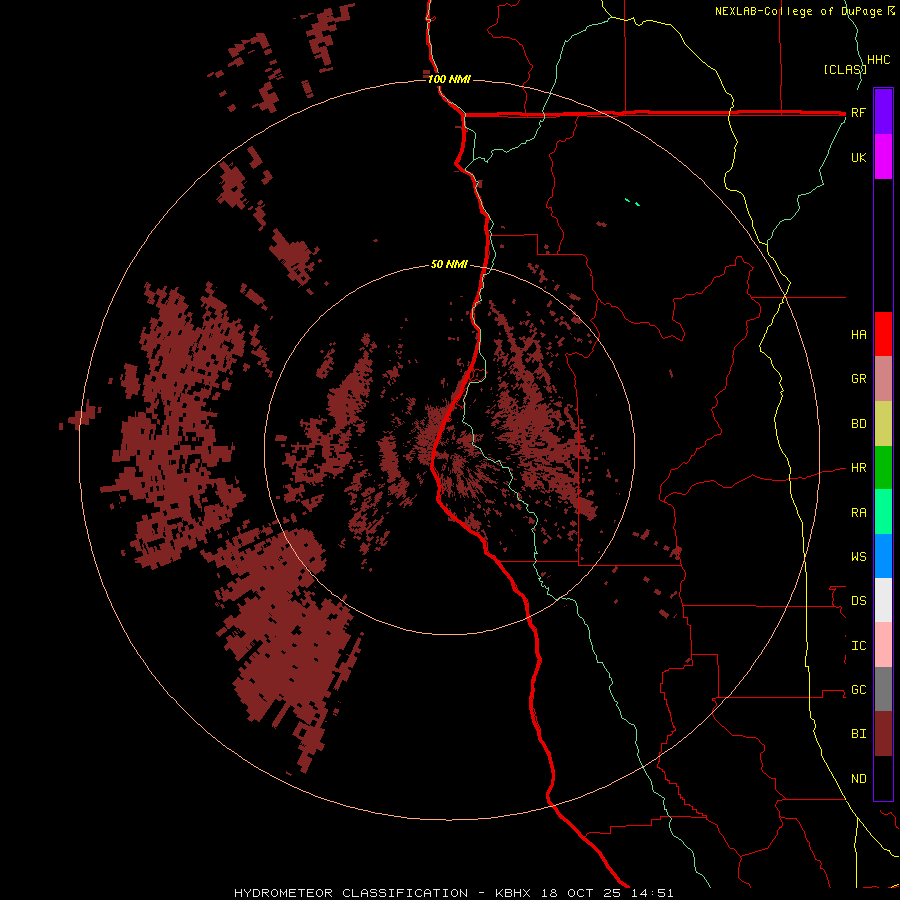
Task: Click the DS white legend swatch
Action: [x=883, y=600]
